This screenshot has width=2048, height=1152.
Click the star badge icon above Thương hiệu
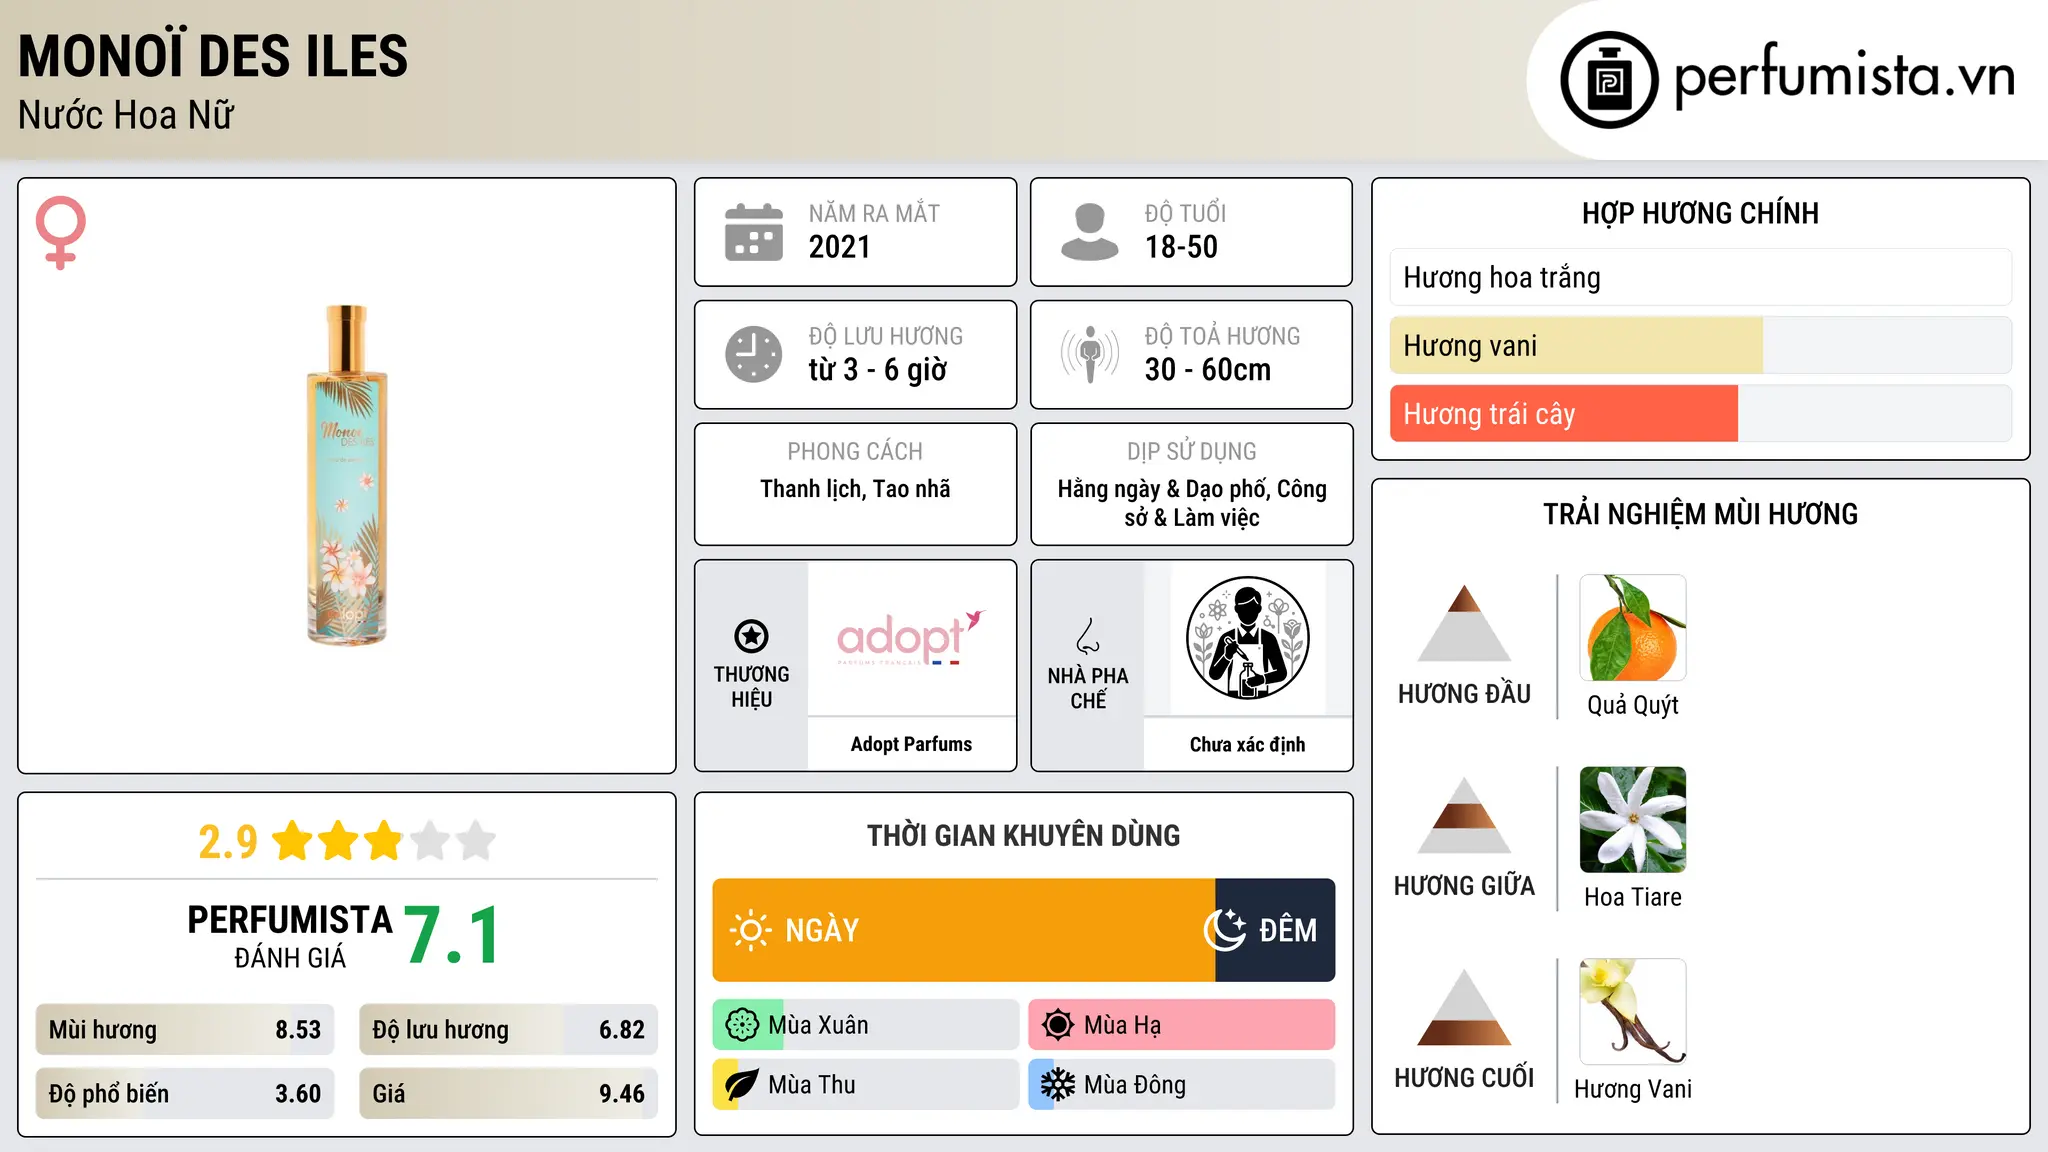(751, 636)
